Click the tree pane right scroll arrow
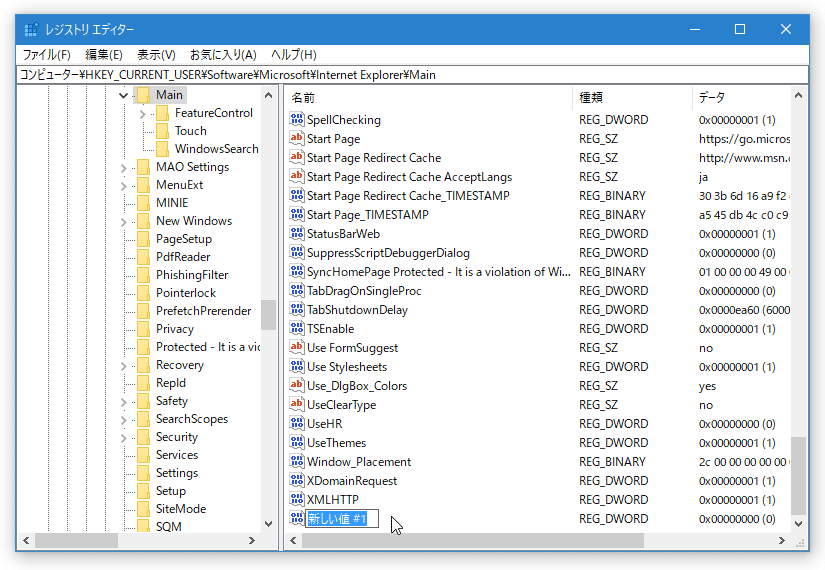The image size is (825, 570). (x=252, y=540)
